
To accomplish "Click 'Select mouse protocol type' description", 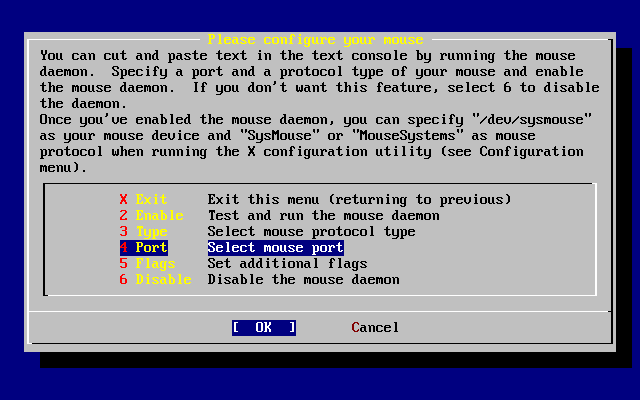I will [311, 231].
